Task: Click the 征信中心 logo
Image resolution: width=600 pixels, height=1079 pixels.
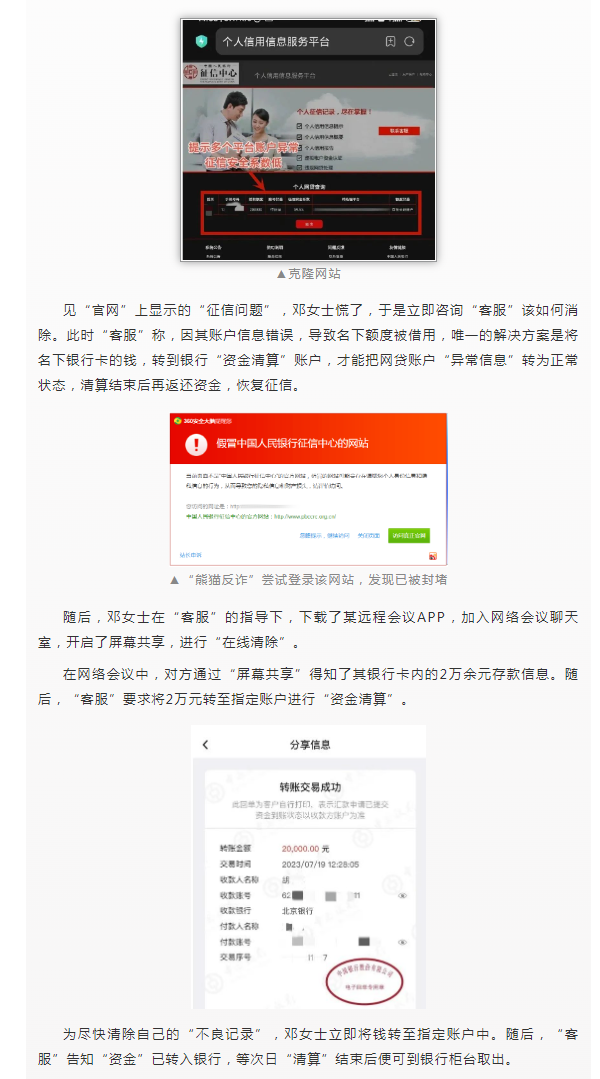Action: pos(211,73)
